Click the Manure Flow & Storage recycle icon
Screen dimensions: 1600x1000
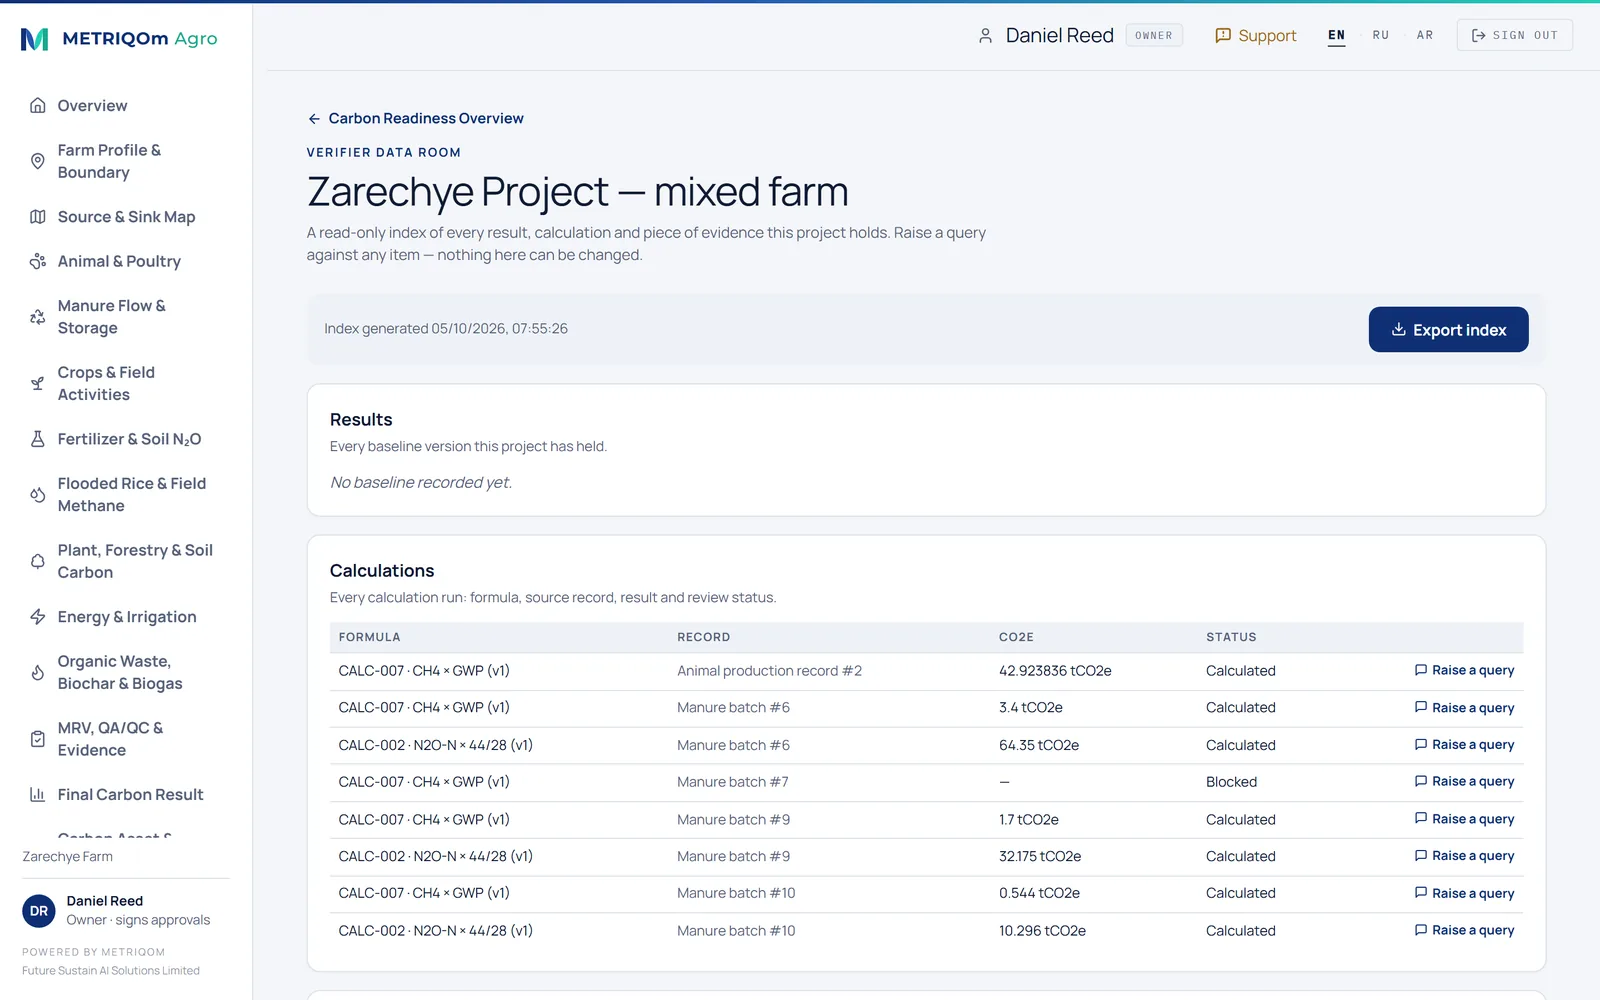click(x=38, y=317)
